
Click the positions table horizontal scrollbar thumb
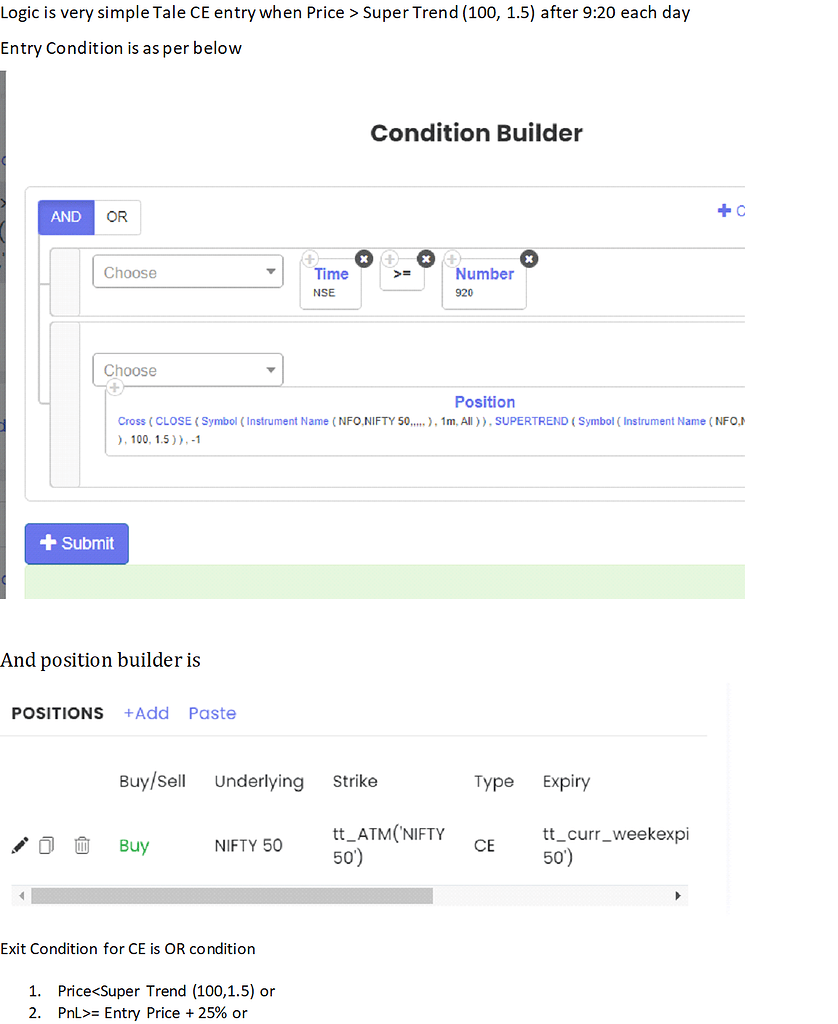(x=230, y=895)
